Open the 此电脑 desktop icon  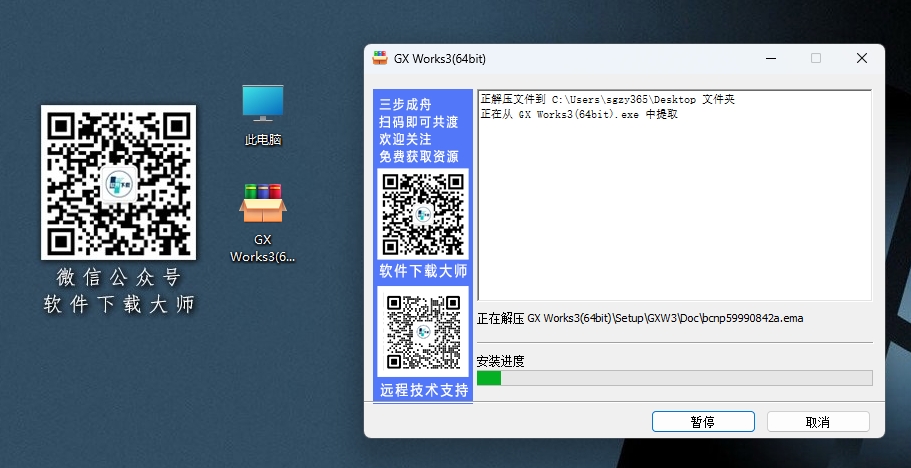[x=263, y=114]
